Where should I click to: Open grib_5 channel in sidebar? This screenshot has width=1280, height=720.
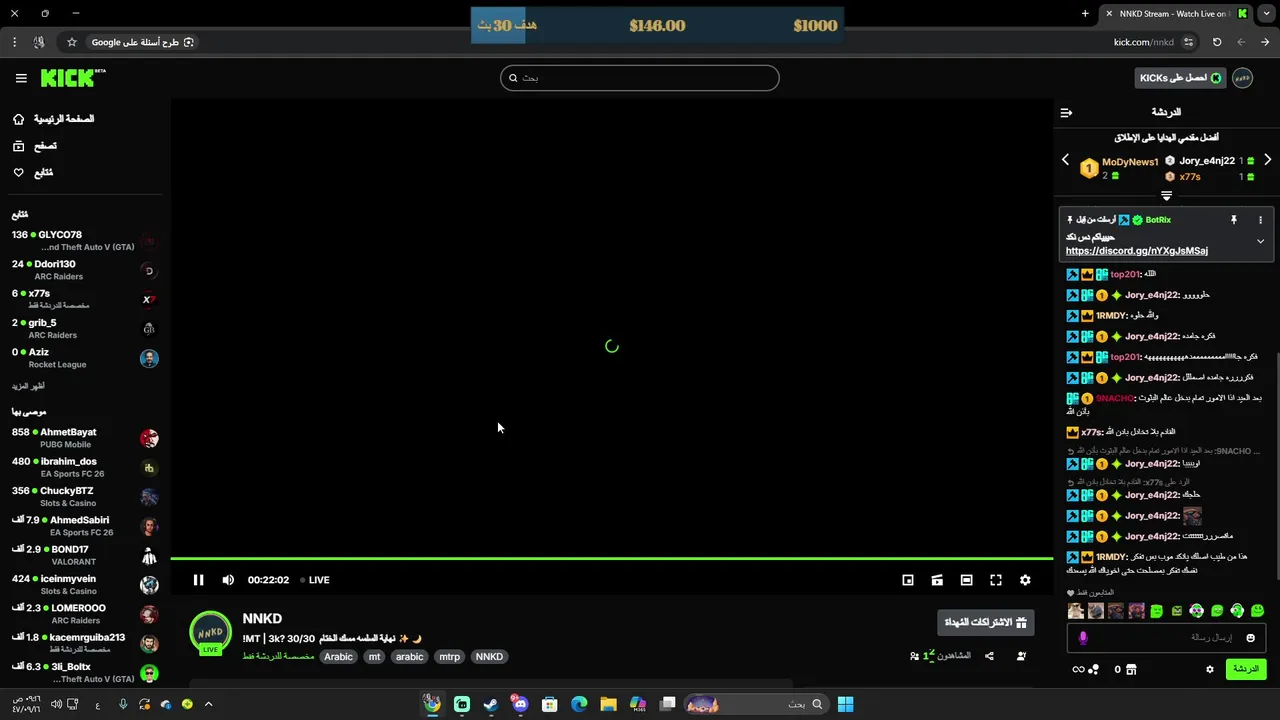pyautogui.click(x=84, y=329)
